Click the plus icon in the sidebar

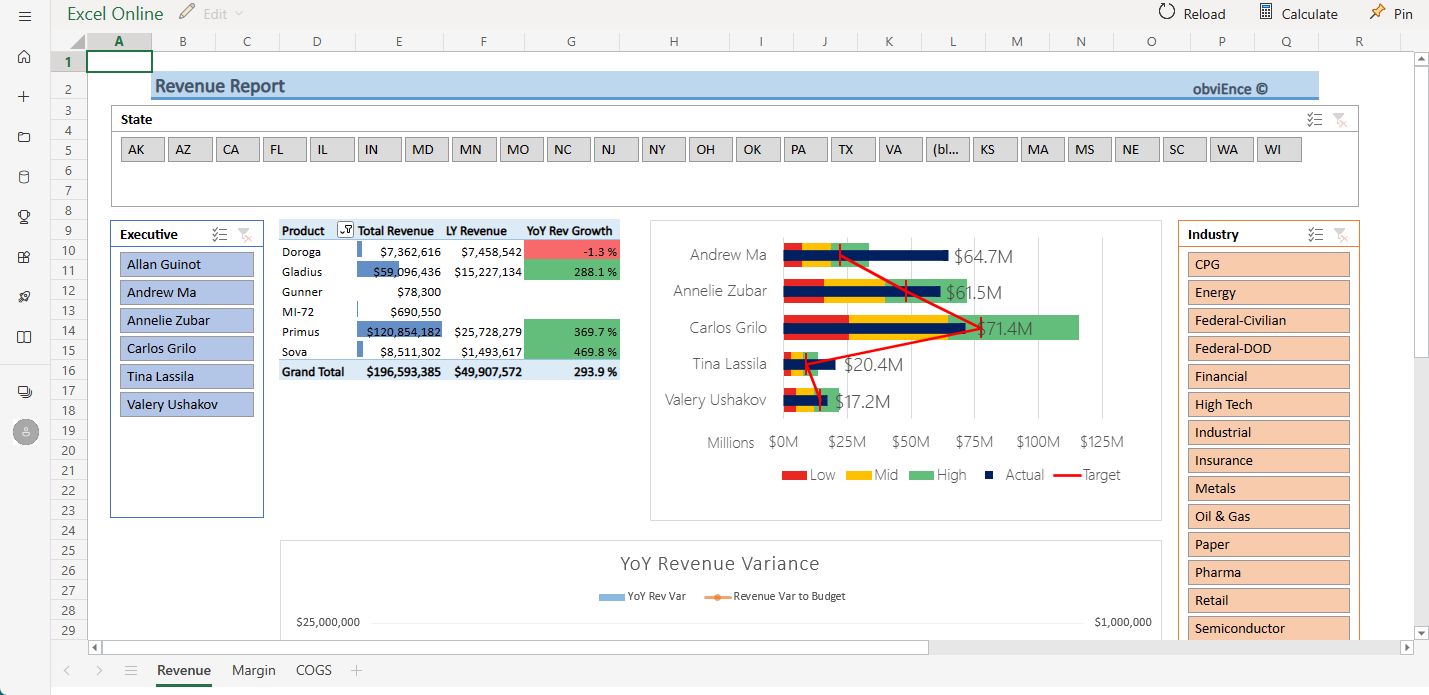(x=25, y=97)
